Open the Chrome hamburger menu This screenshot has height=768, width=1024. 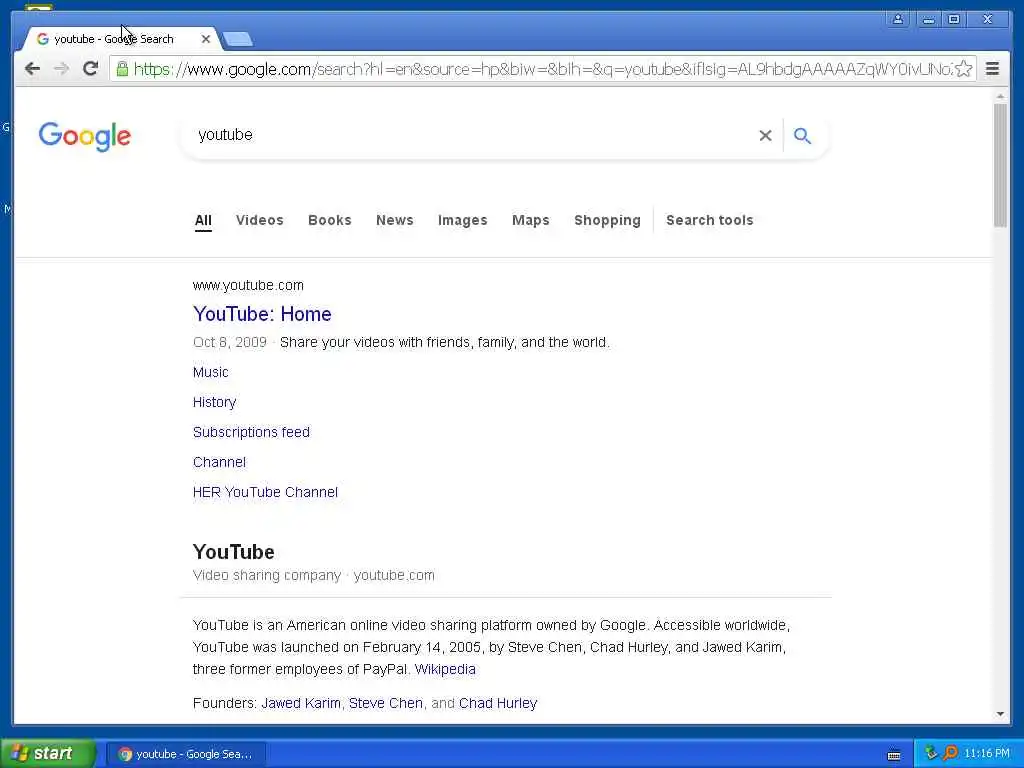(992, 69)
